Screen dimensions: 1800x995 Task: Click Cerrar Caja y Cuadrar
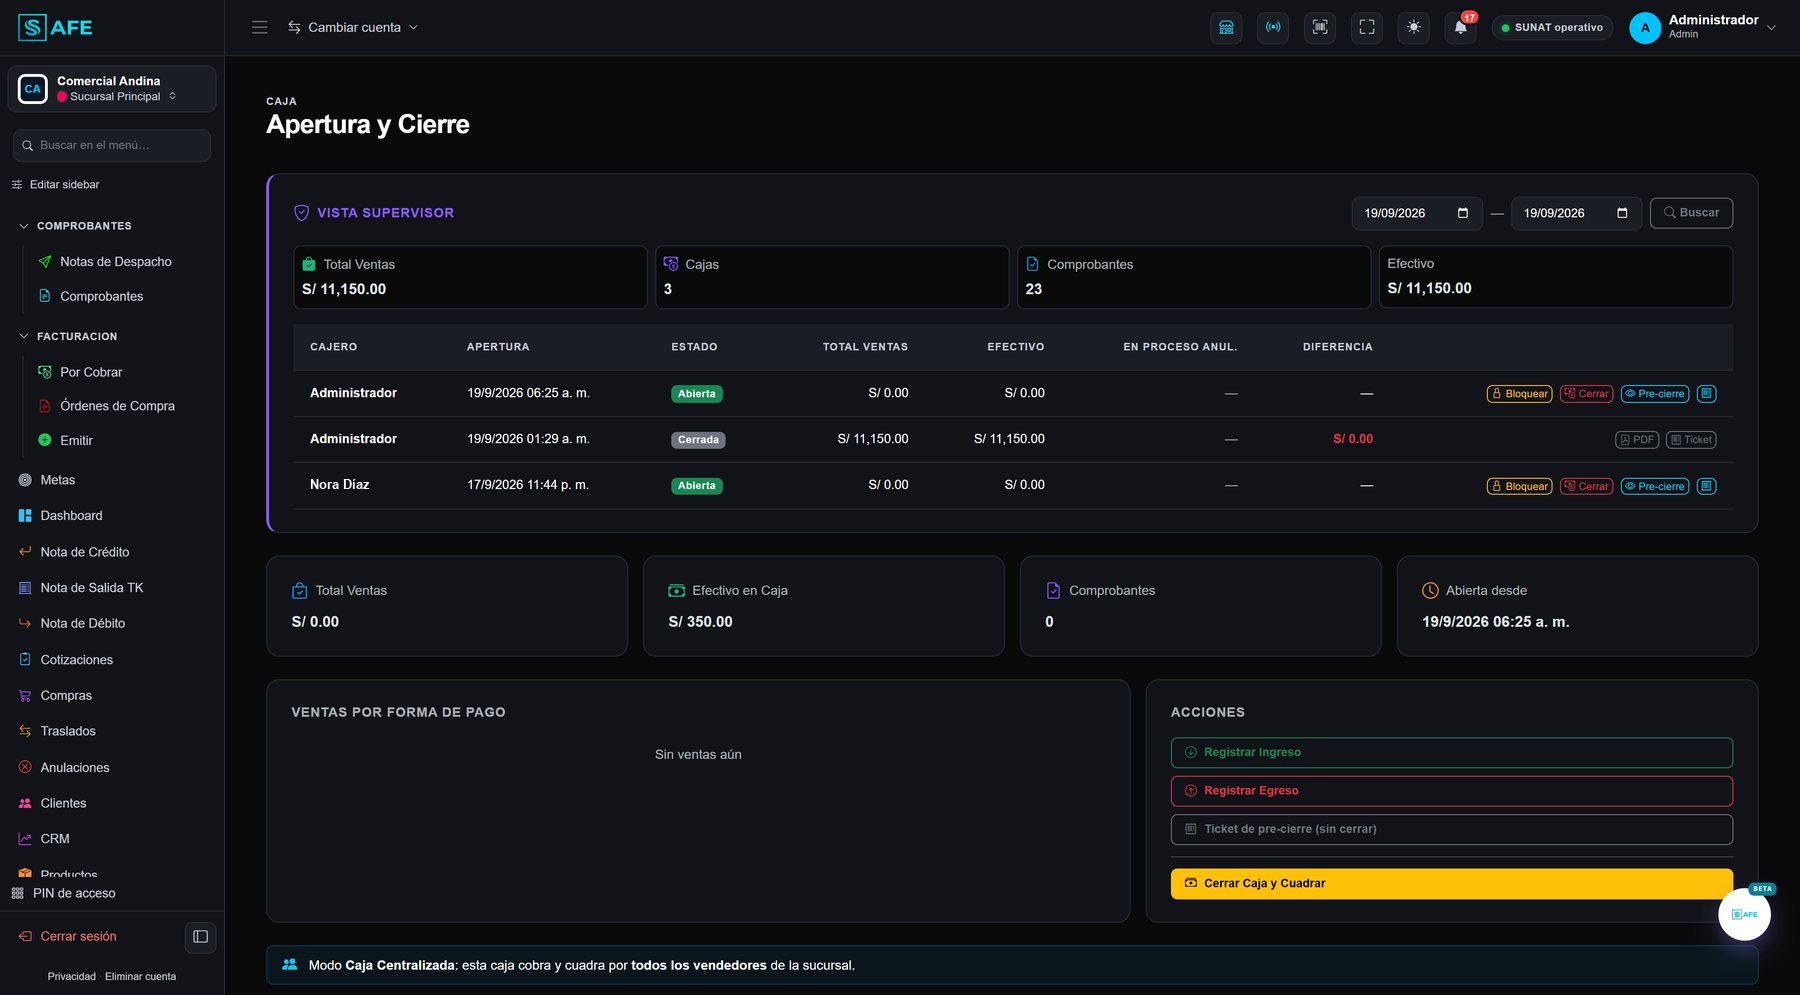(1451, 884)
